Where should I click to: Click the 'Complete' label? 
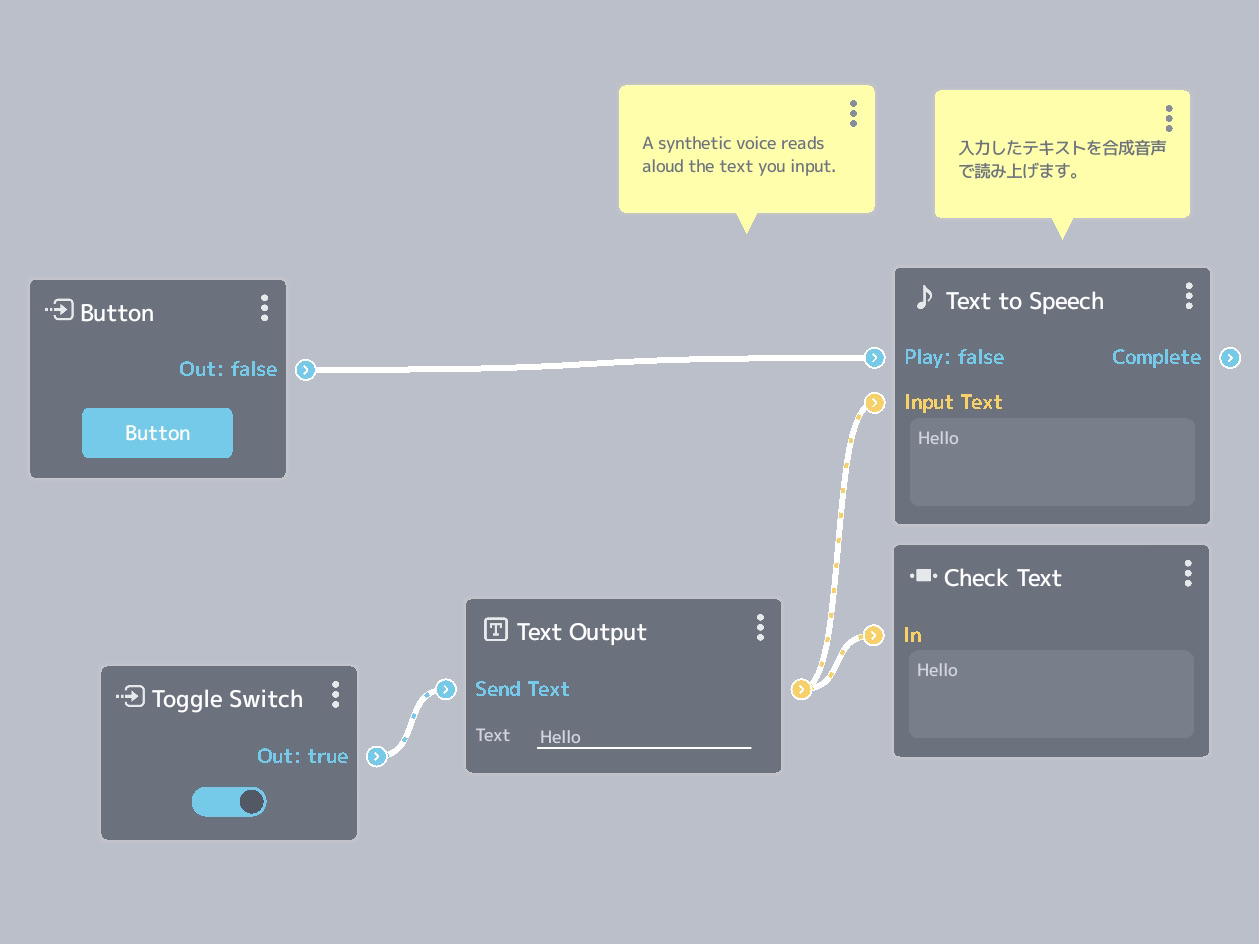[x=1156, y=357]
